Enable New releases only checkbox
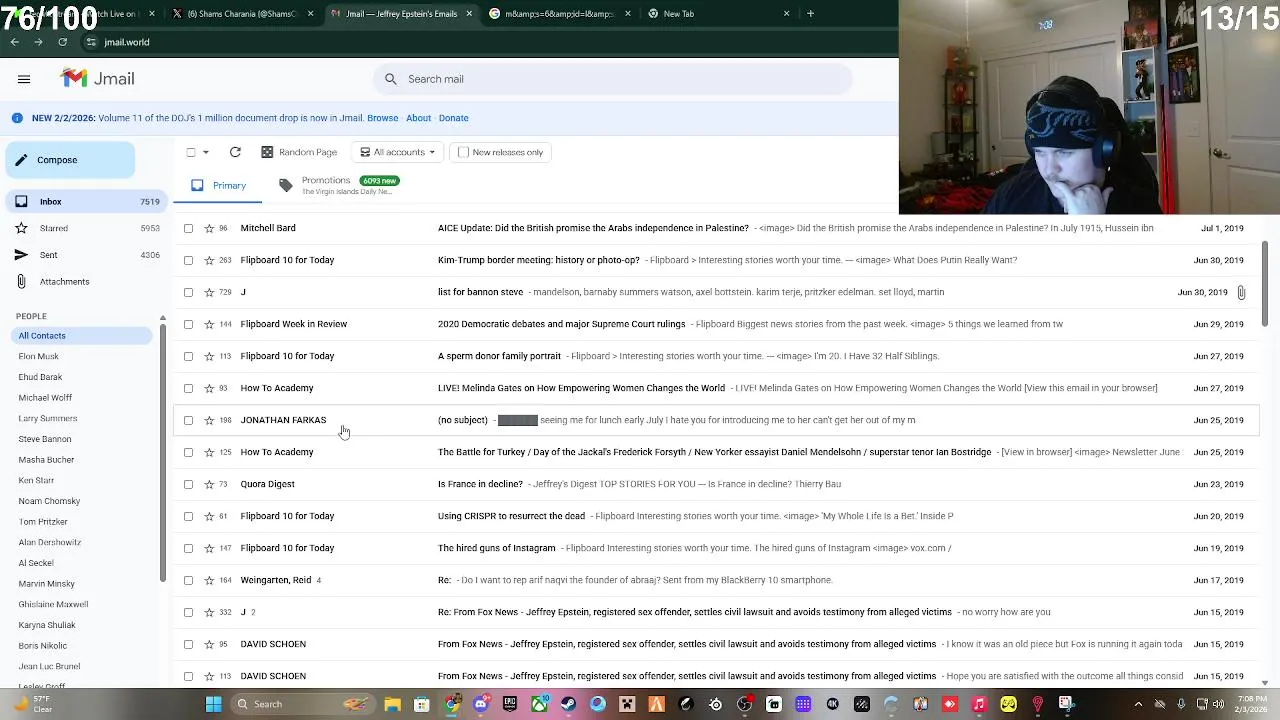 click(463, 152)
